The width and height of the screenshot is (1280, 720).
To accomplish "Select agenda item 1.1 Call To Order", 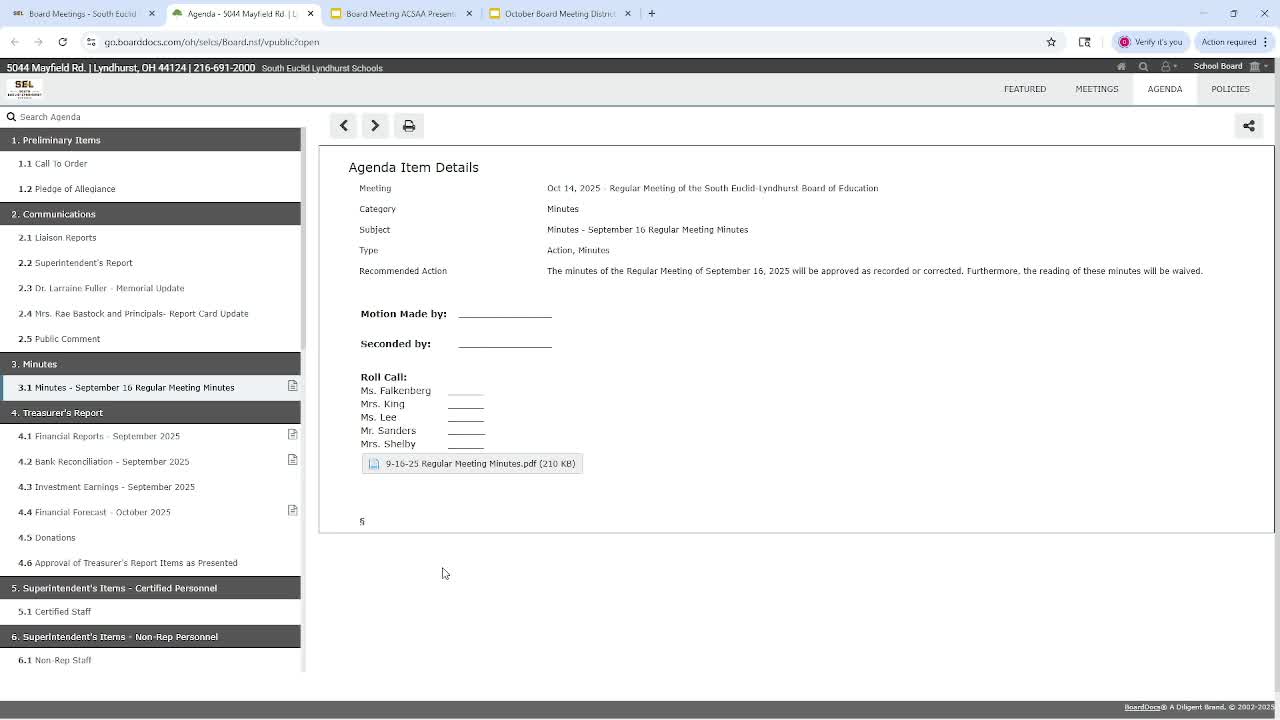I will pos(150,164).
